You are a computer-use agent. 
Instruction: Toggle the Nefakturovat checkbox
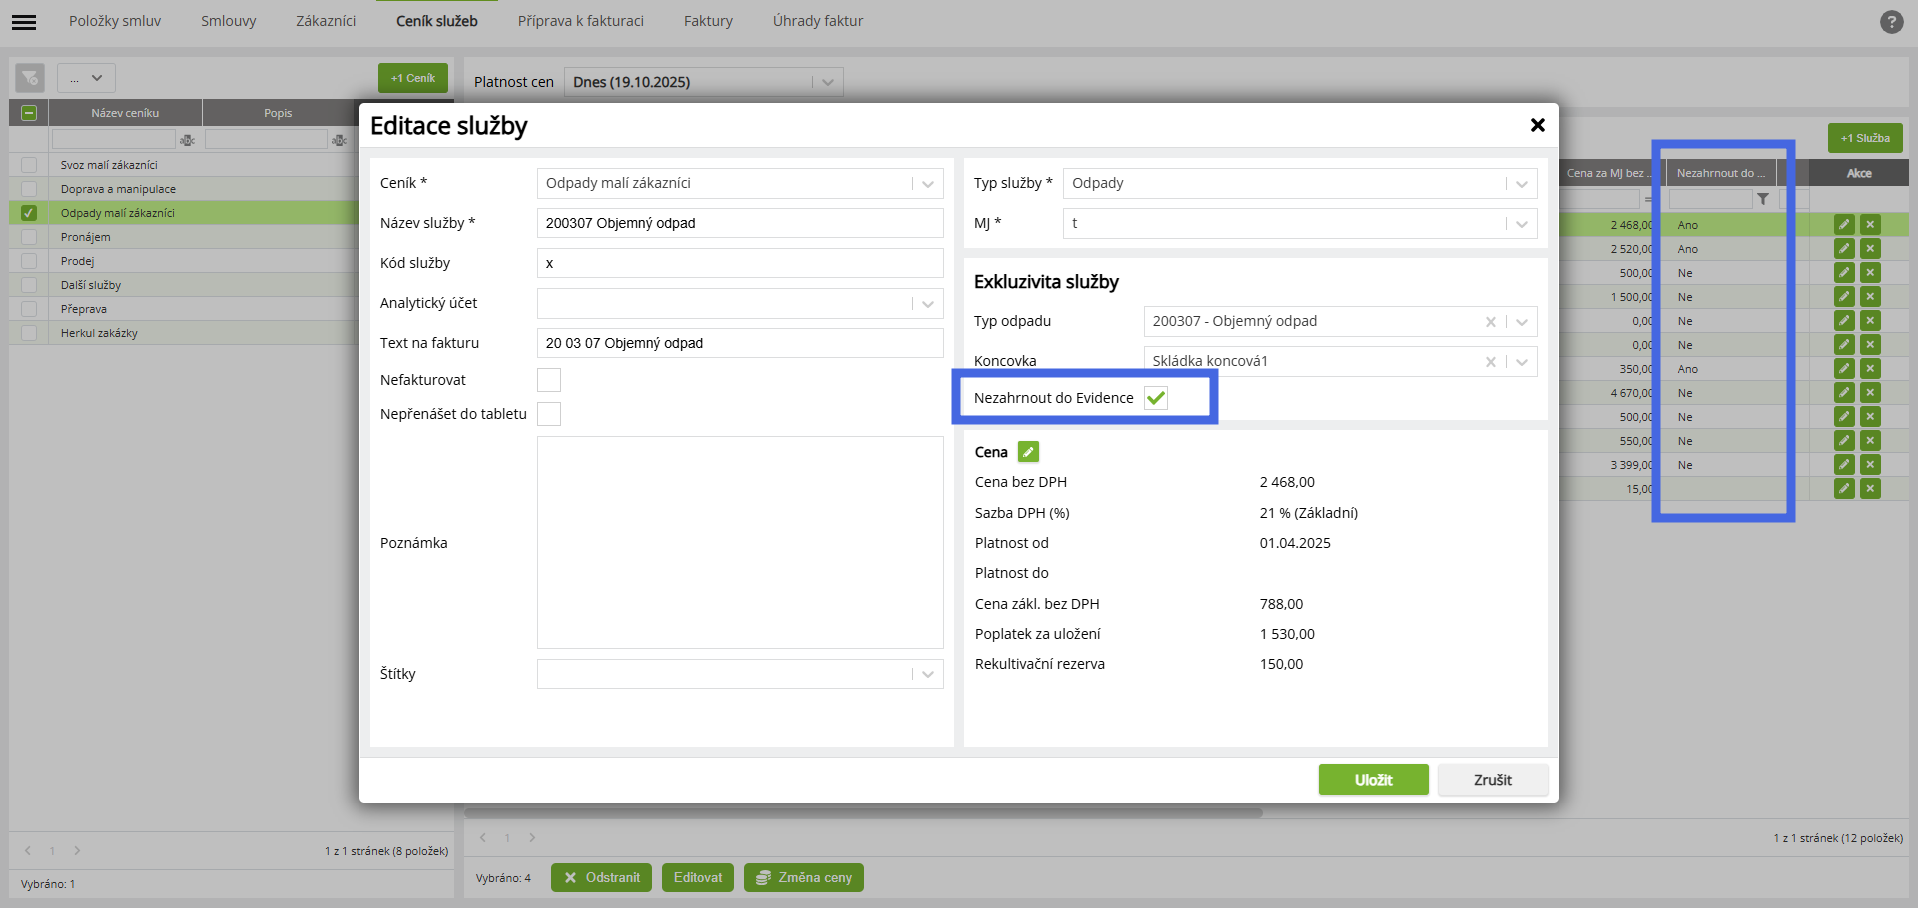coord(549,380)
